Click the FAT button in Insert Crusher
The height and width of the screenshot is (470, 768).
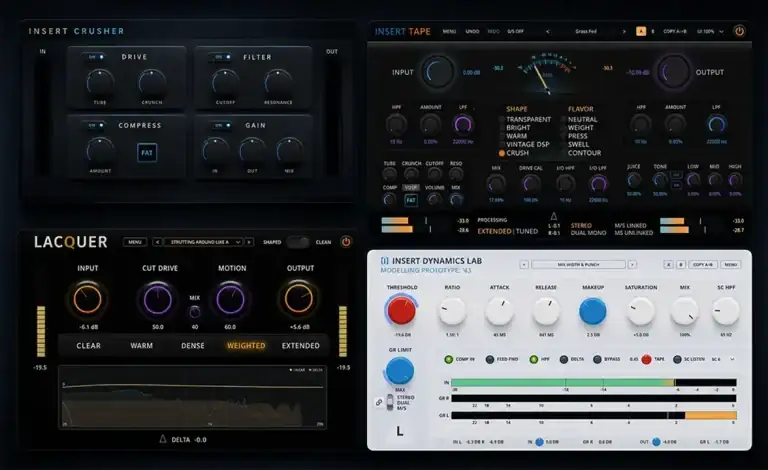[x=147, y=153]
